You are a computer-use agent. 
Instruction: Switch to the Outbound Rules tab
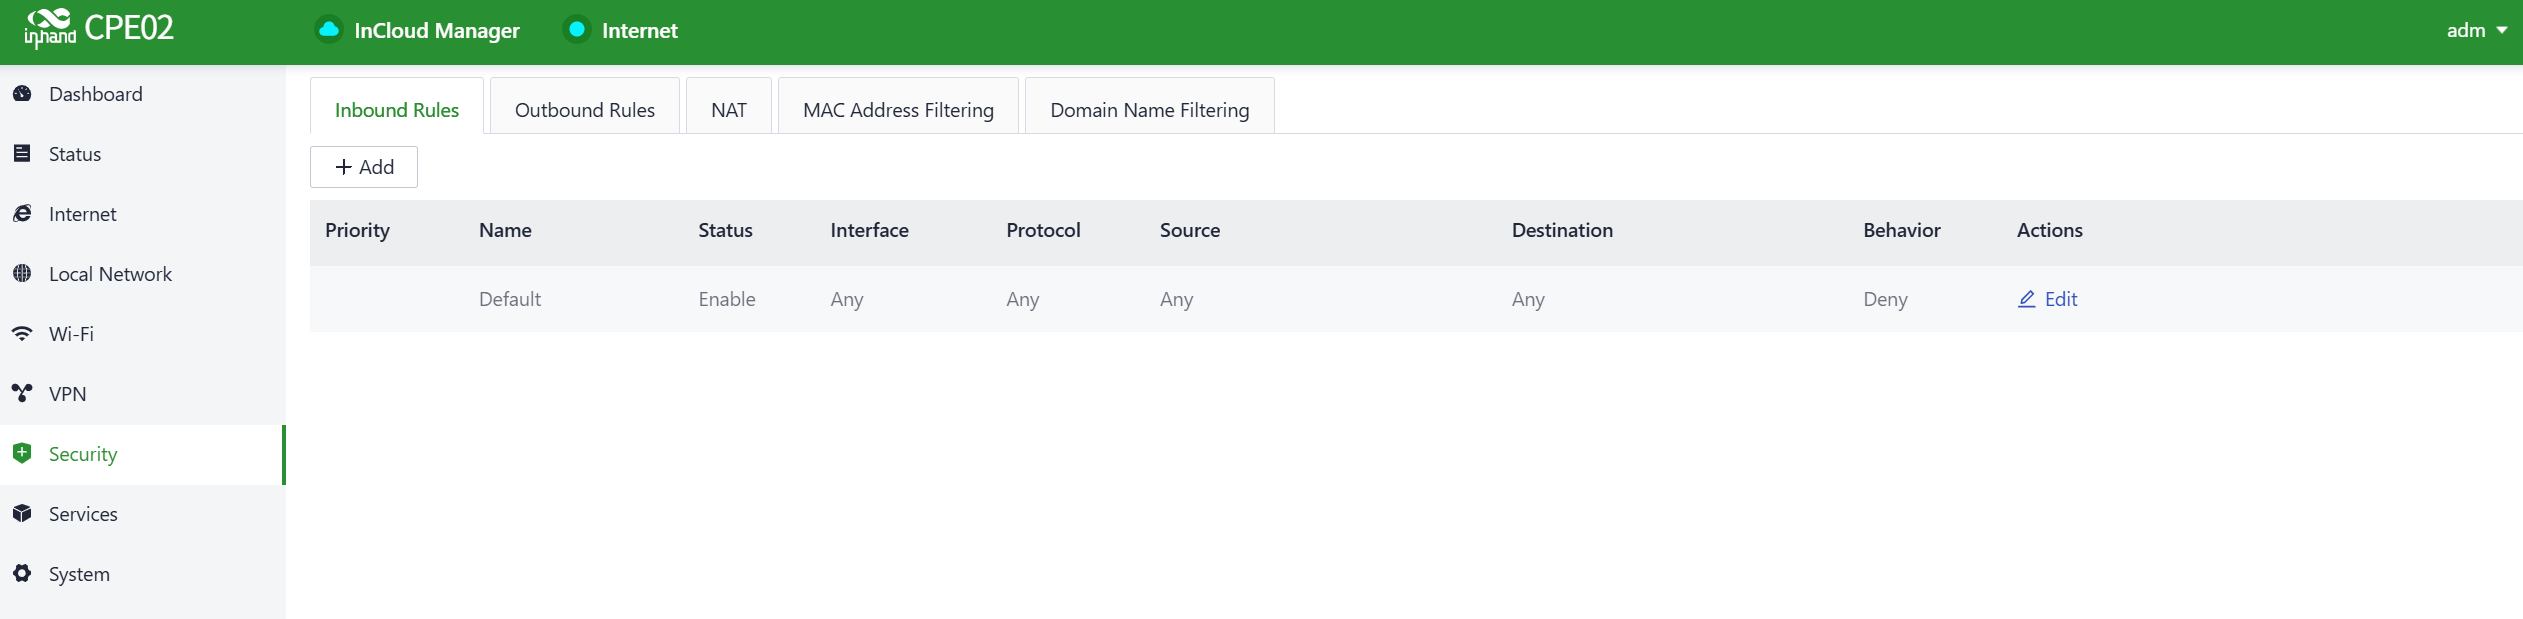pos(584,110)
